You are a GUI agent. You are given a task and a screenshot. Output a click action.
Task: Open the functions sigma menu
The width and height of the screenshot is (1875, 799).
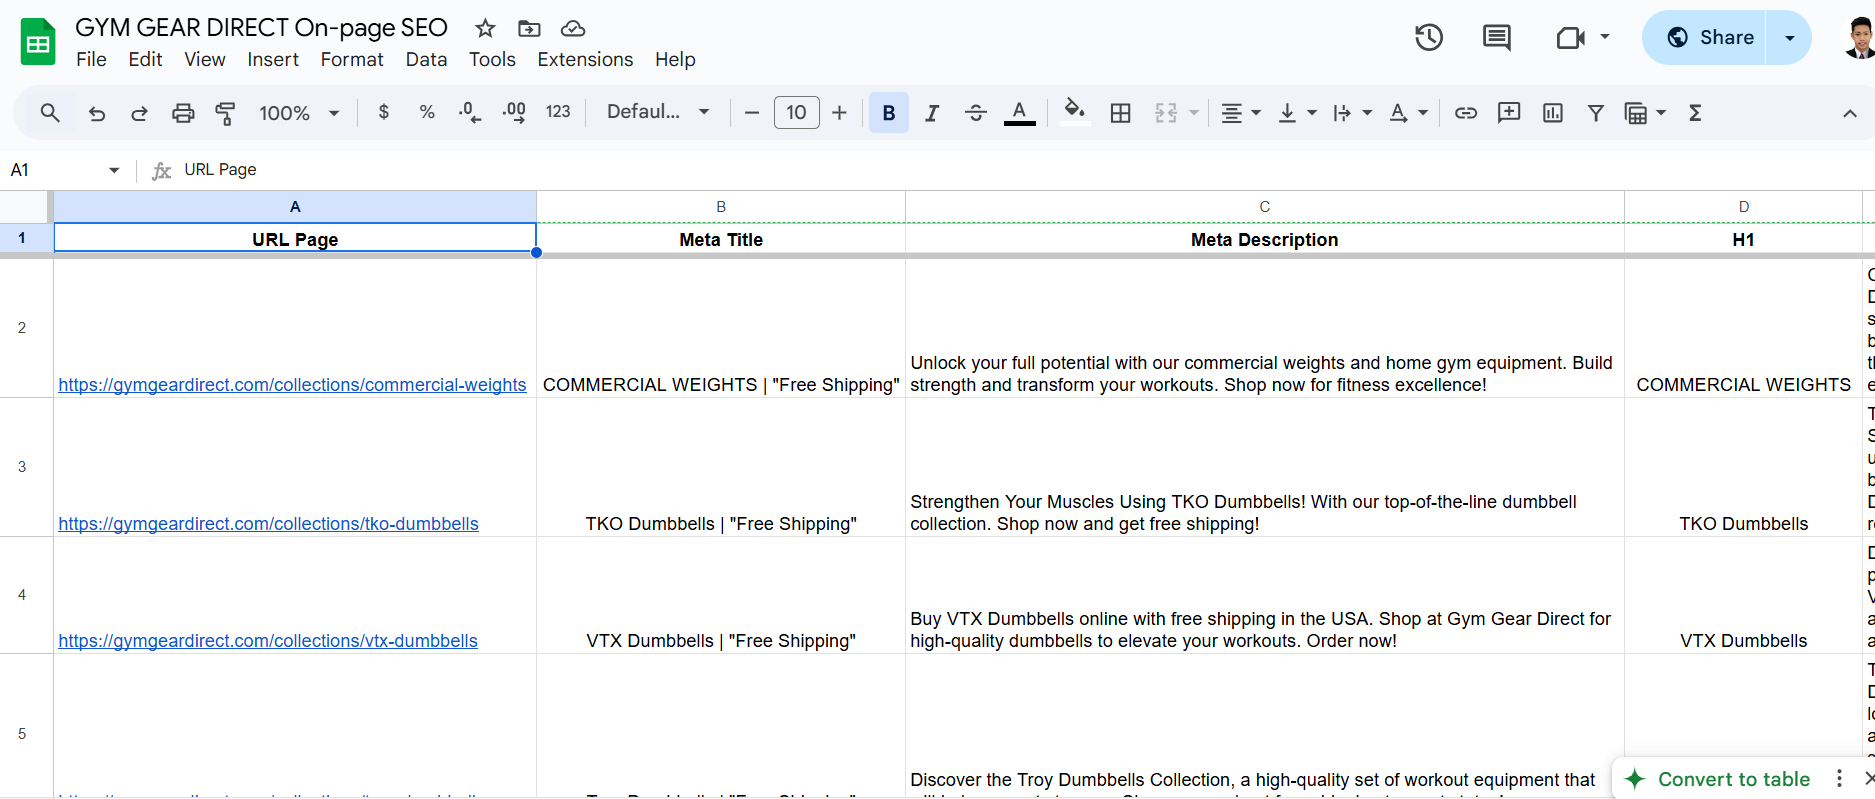point(1695,113)
